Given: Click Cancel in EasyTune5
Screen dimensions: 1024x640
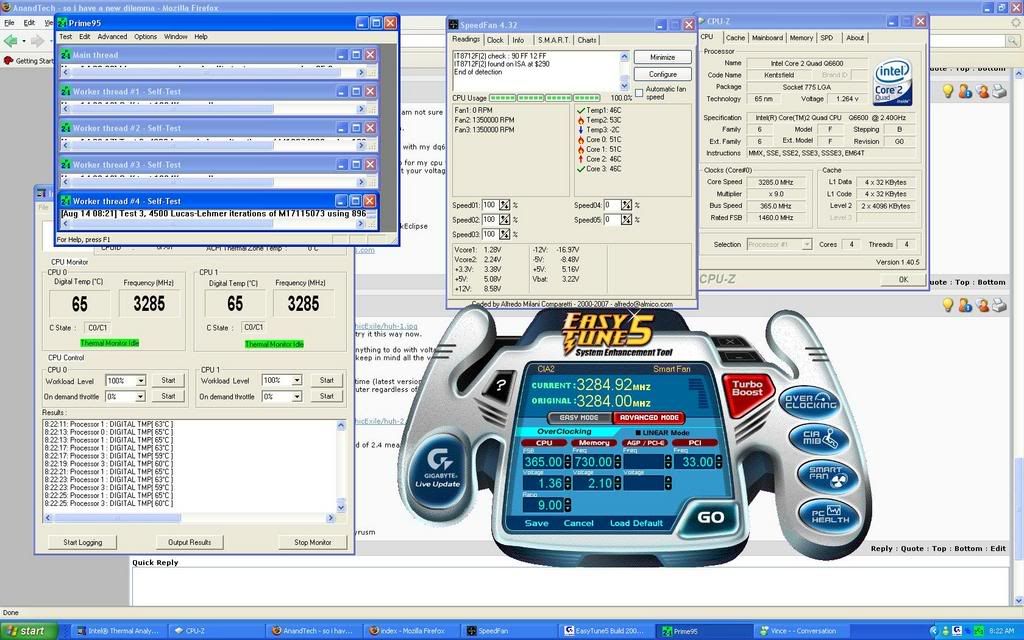Looking at the screenshot, I should pyautogui.click(x=579, y=523).
